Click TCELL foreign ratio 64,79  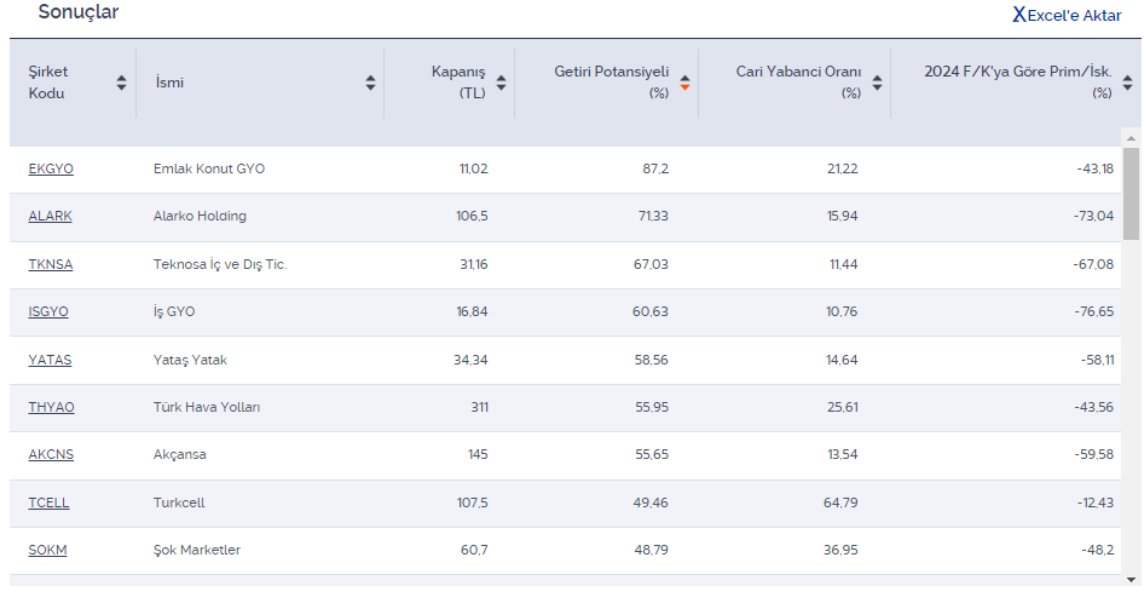[x=840, y=502]
